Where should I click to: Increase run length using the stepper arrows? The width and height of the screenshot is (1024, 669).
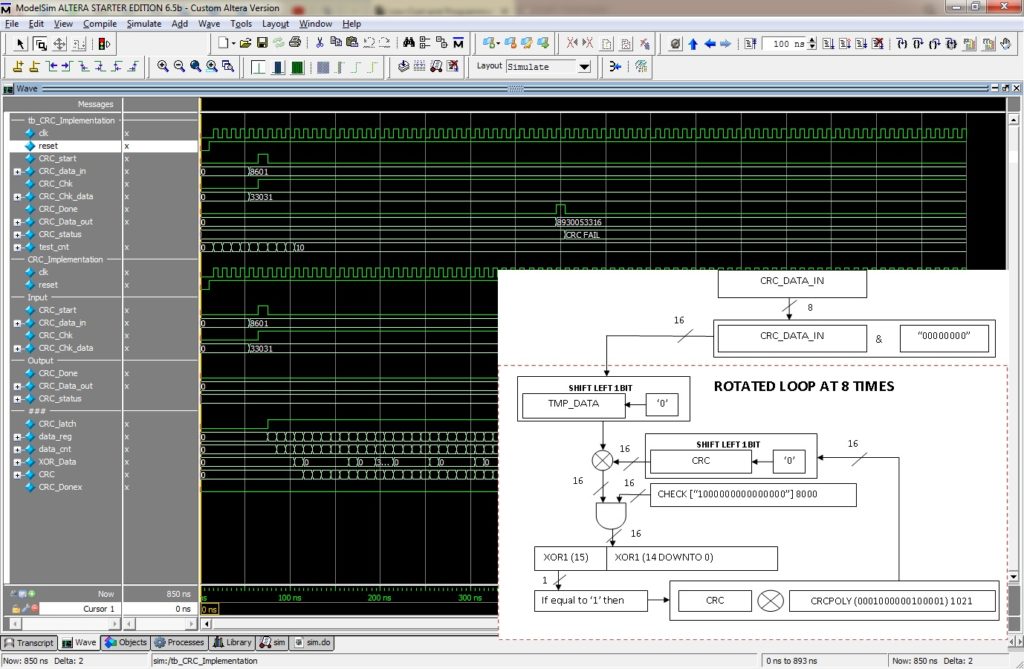click(x=811, y=44)
